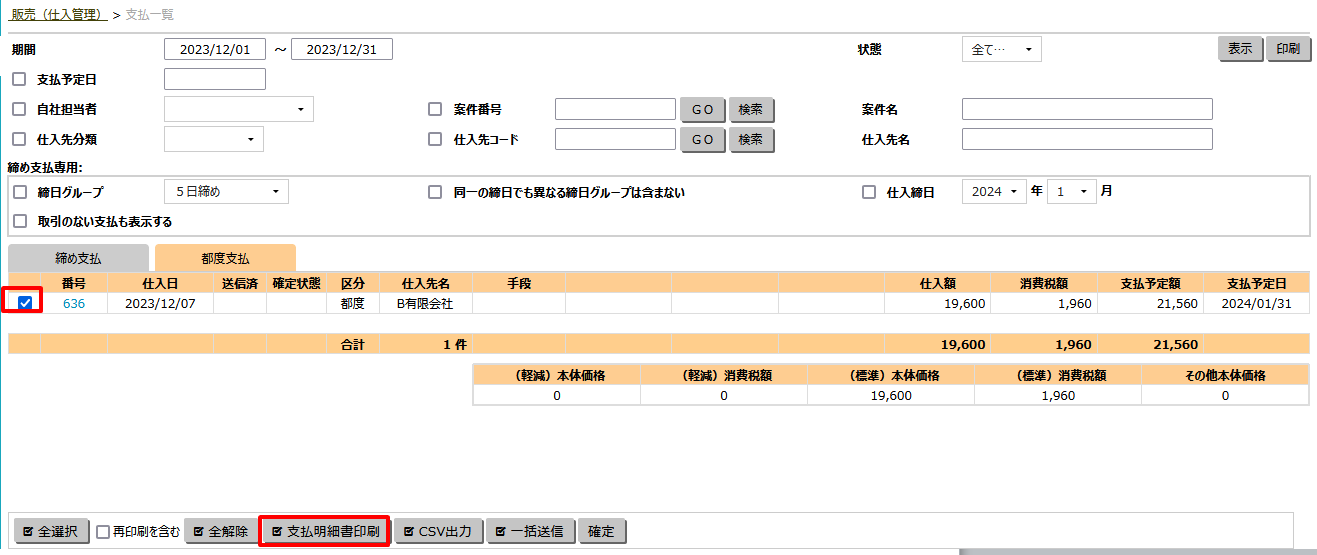Open payment number 636 link
The width and height of the screenshot is (1317, 555).
74,303
